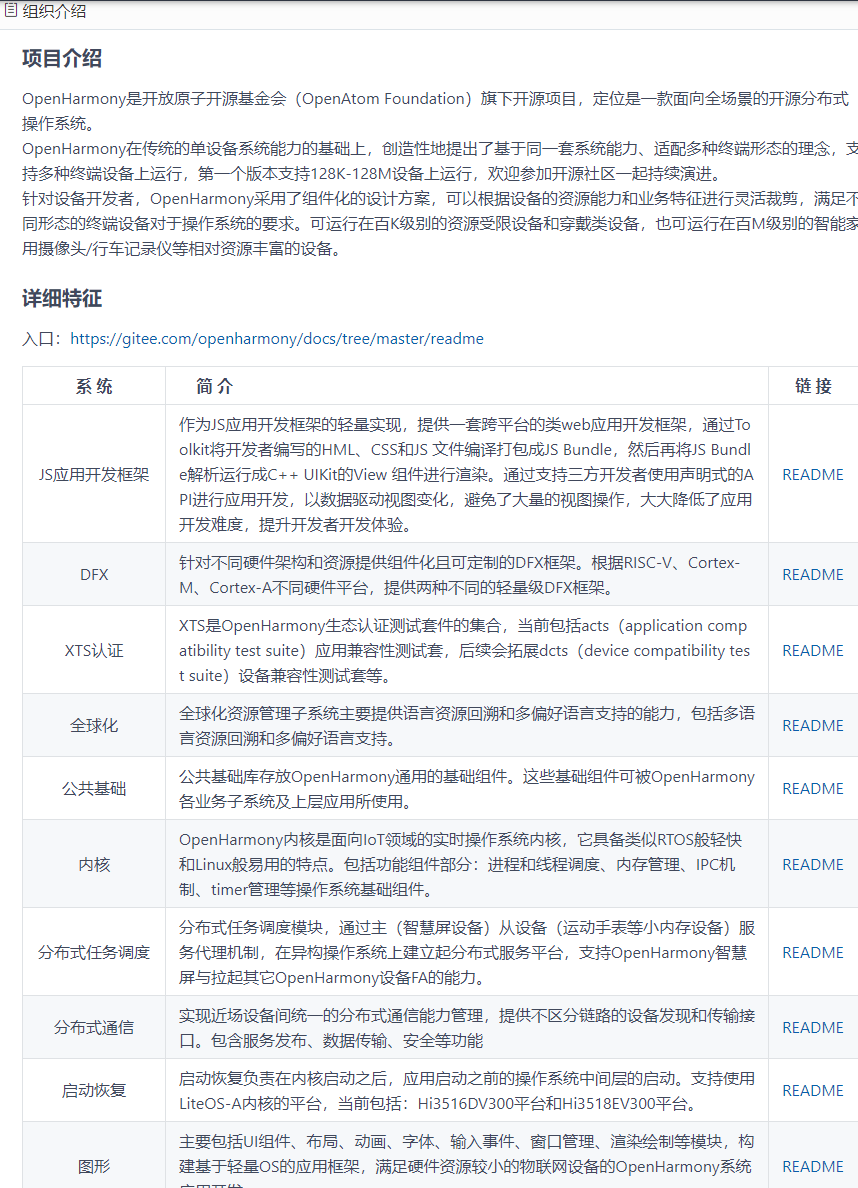Open README link for 全球化 row
858x1188 pixels.
(x=813, y=725)
